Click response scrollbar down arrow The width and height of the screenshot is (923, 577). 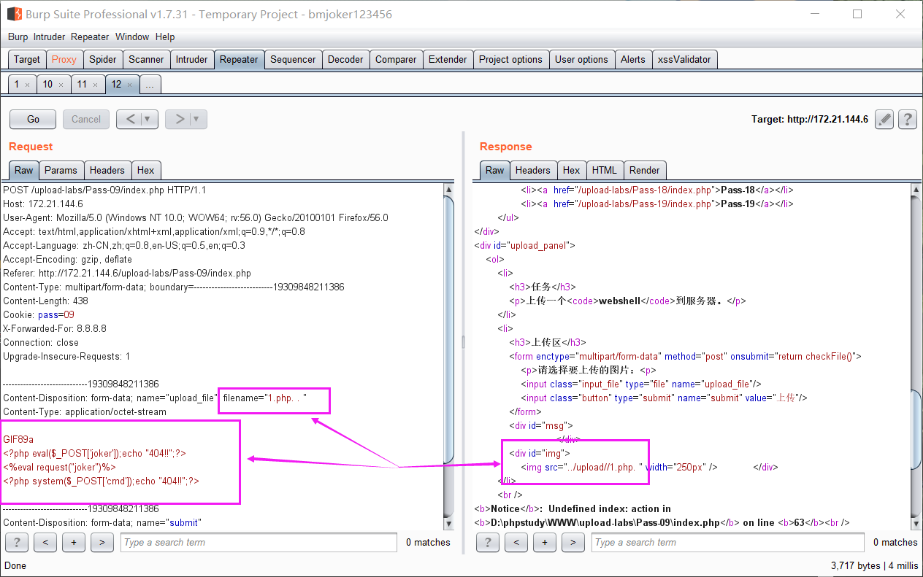(x=916, y=523)
